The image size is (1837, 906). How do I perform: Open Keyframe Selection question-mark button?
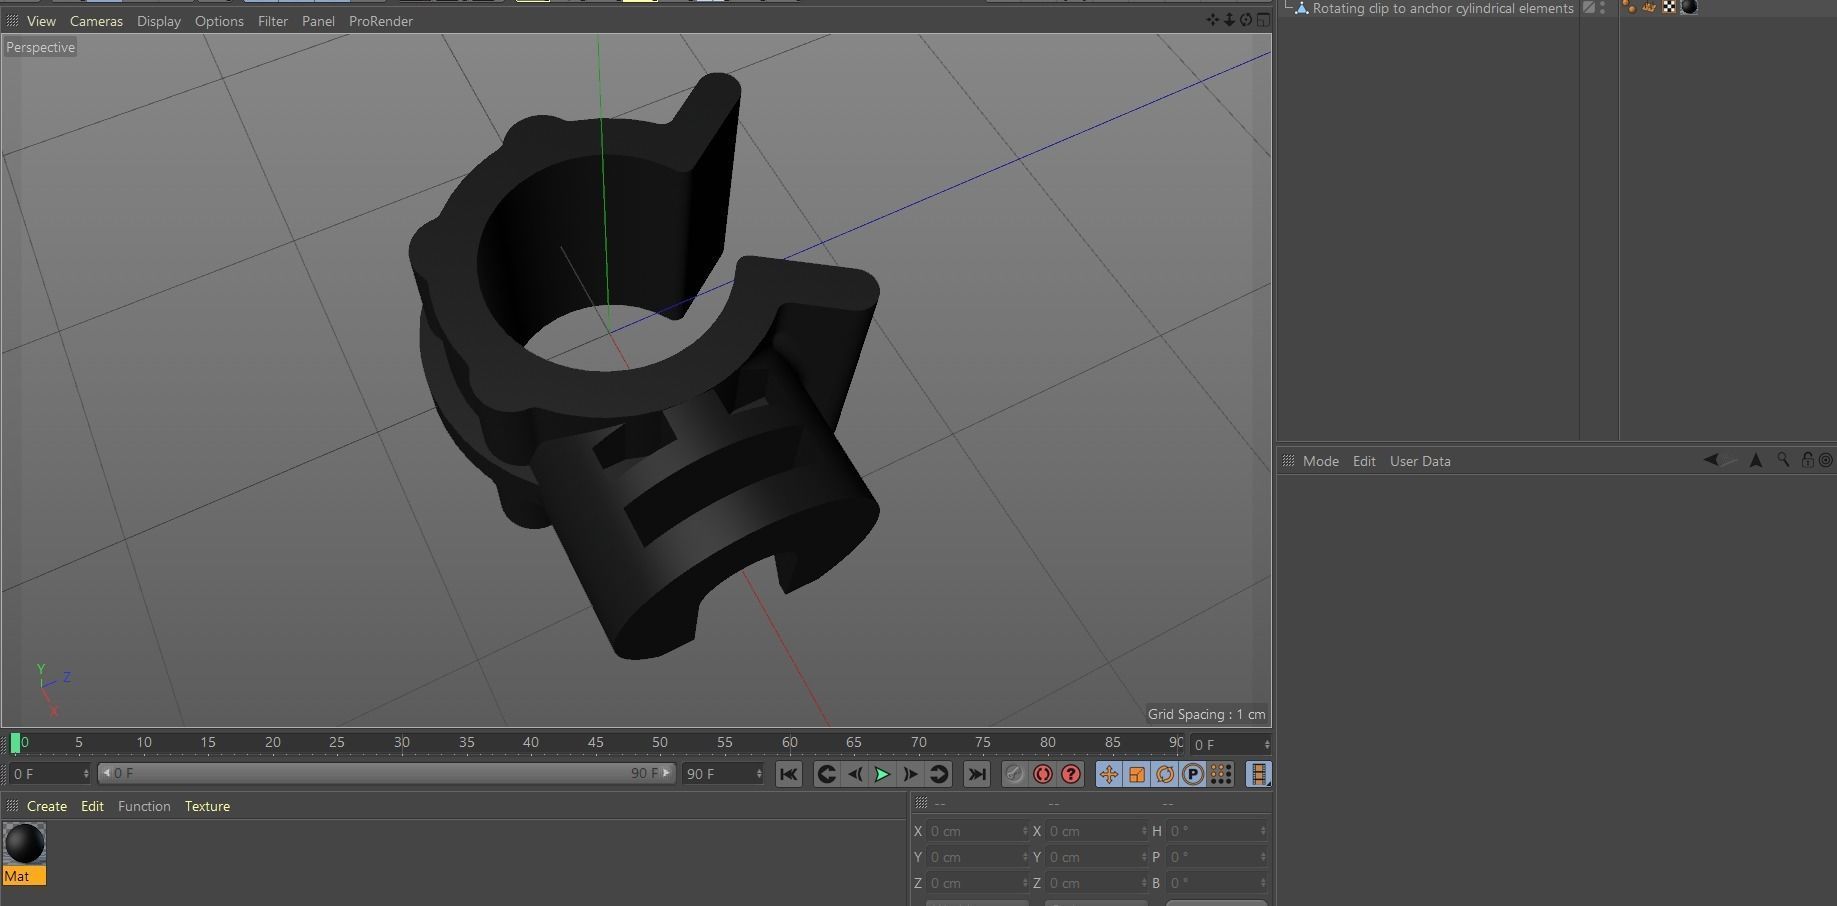1071,774
